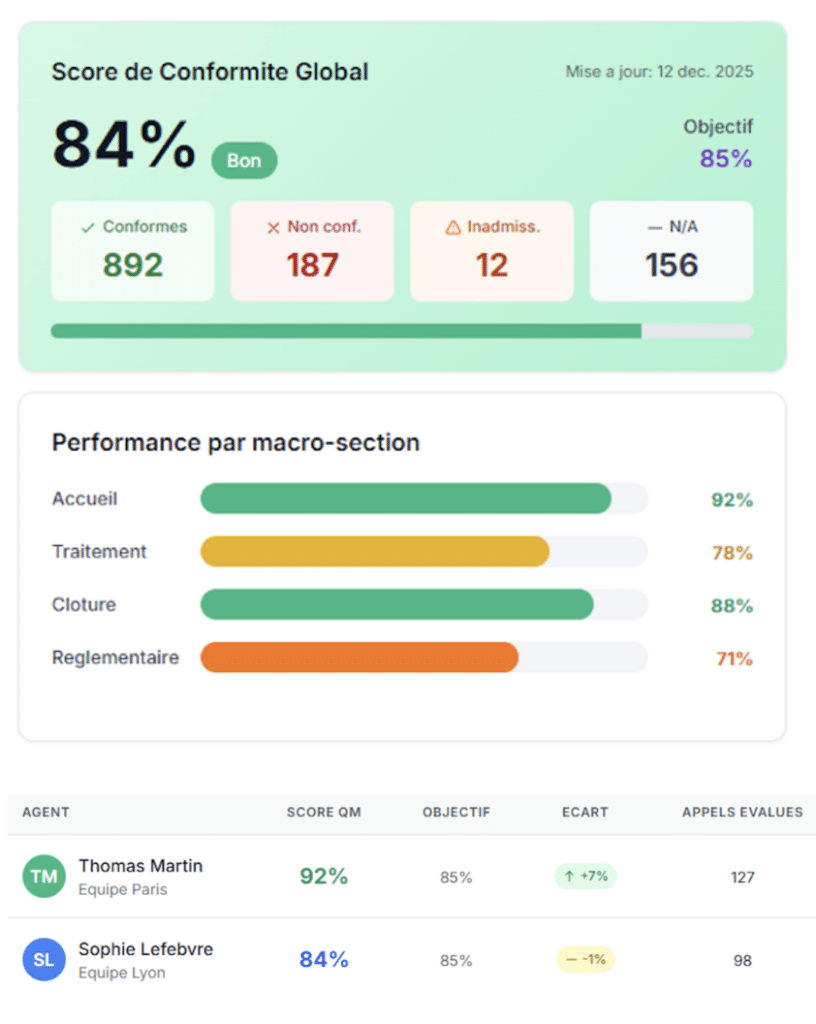Click the global conformity progress bar
This screenshot has width=816, height=1024.
(401, 331)
